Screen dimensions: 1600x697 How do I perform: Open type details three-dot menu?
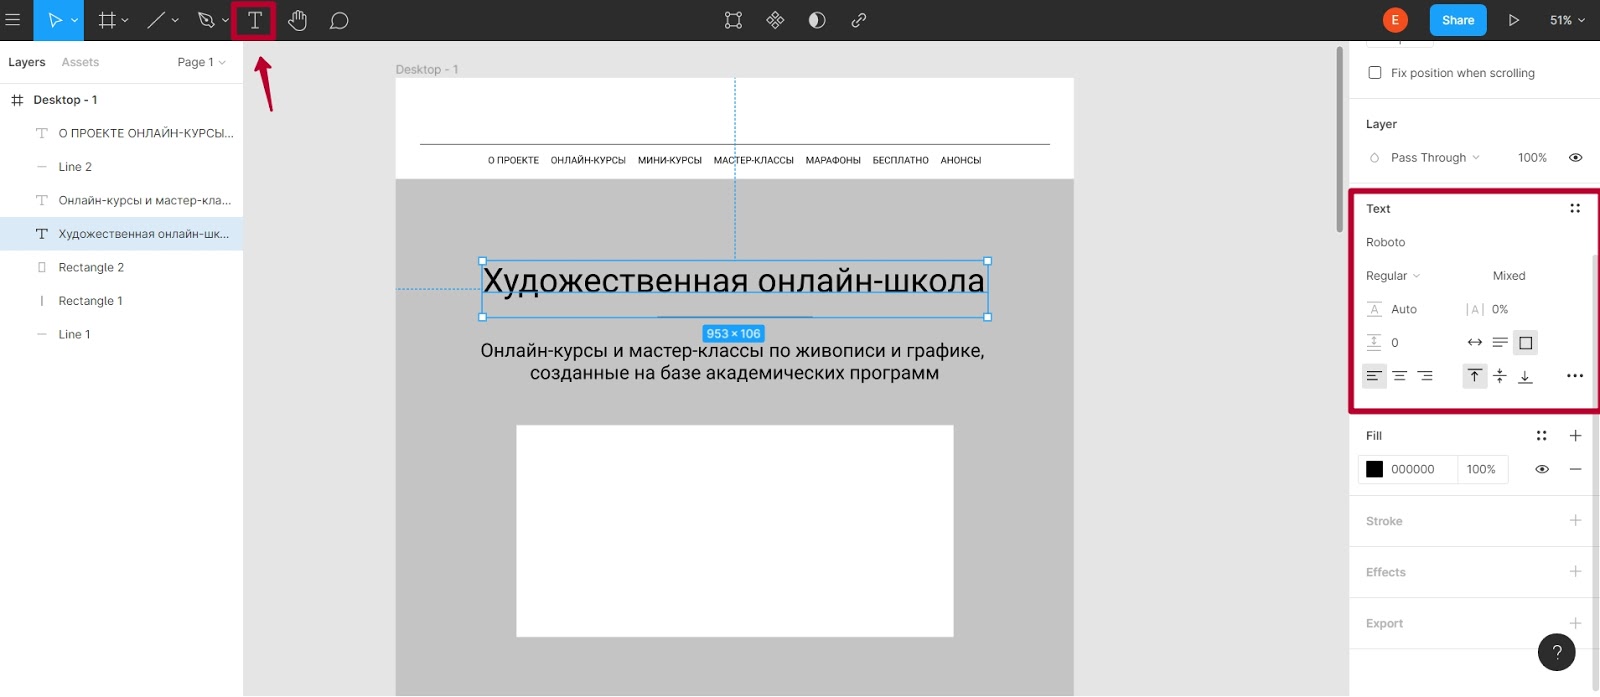1575,376
